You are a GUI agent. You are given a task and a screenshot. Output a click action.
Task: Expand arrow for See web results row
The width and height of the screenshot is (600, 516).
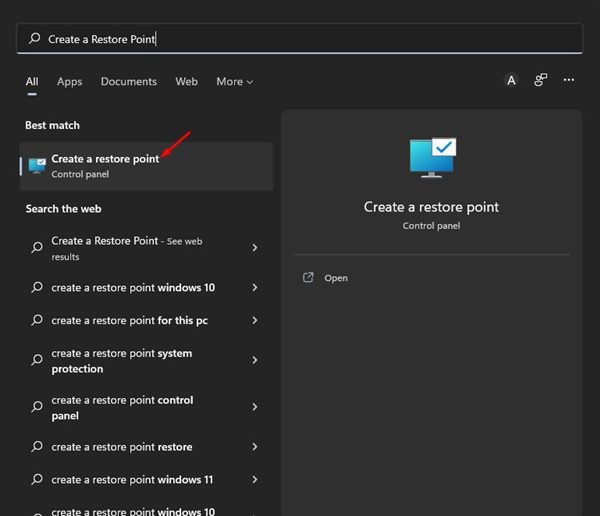[254, 248]
